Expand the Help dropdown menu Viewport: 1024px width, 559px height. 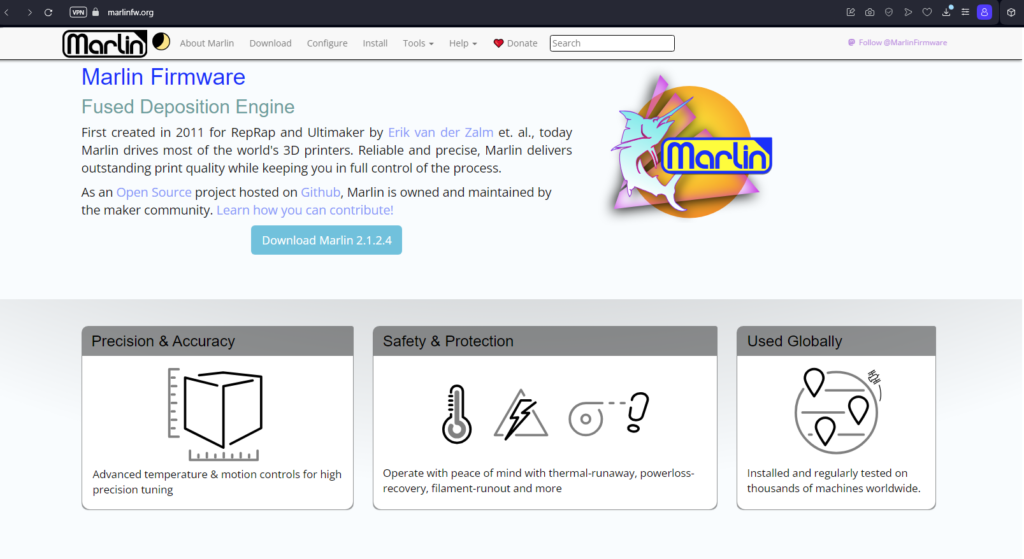[463, 43]
